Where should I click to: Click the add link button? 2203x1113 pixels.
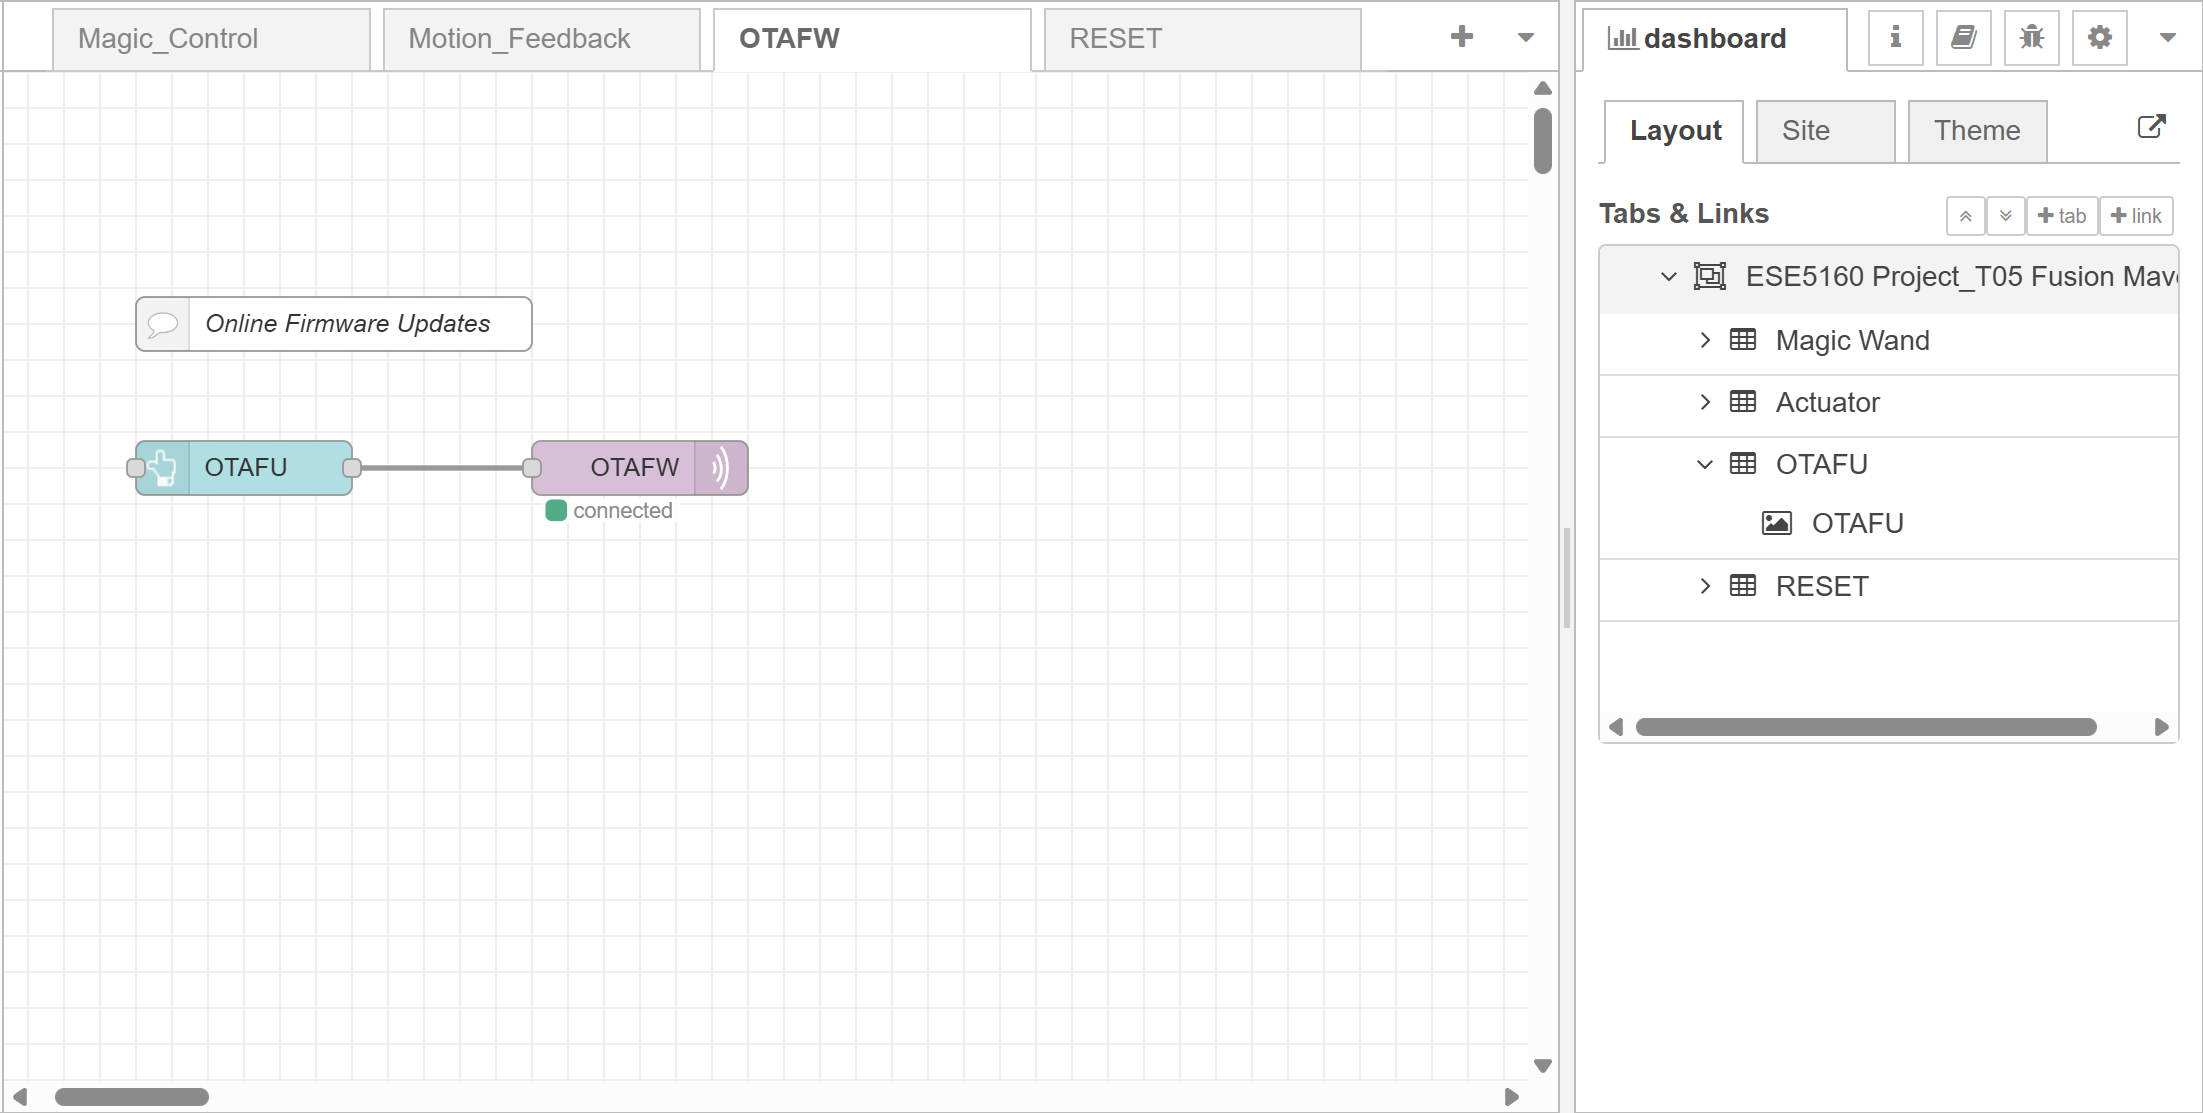[x=2136, y=216]
